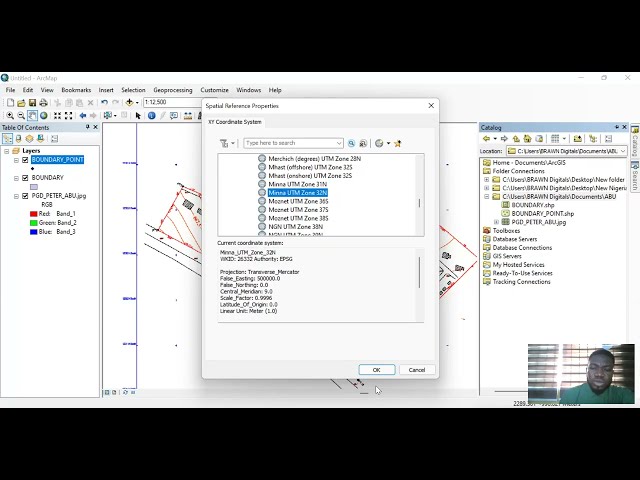640x480 pixels.
Task: Create a new map document from the Standard toolbar
Action: (10, 103)
